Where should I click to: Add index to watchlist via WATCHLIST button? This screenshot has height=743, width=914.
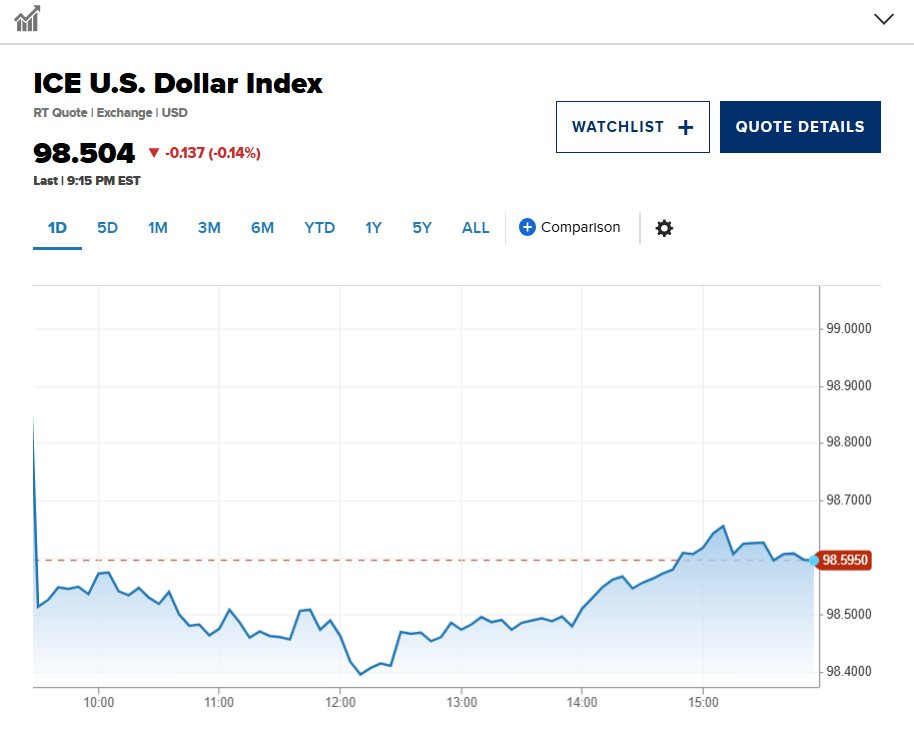click(x=633, y=126)
